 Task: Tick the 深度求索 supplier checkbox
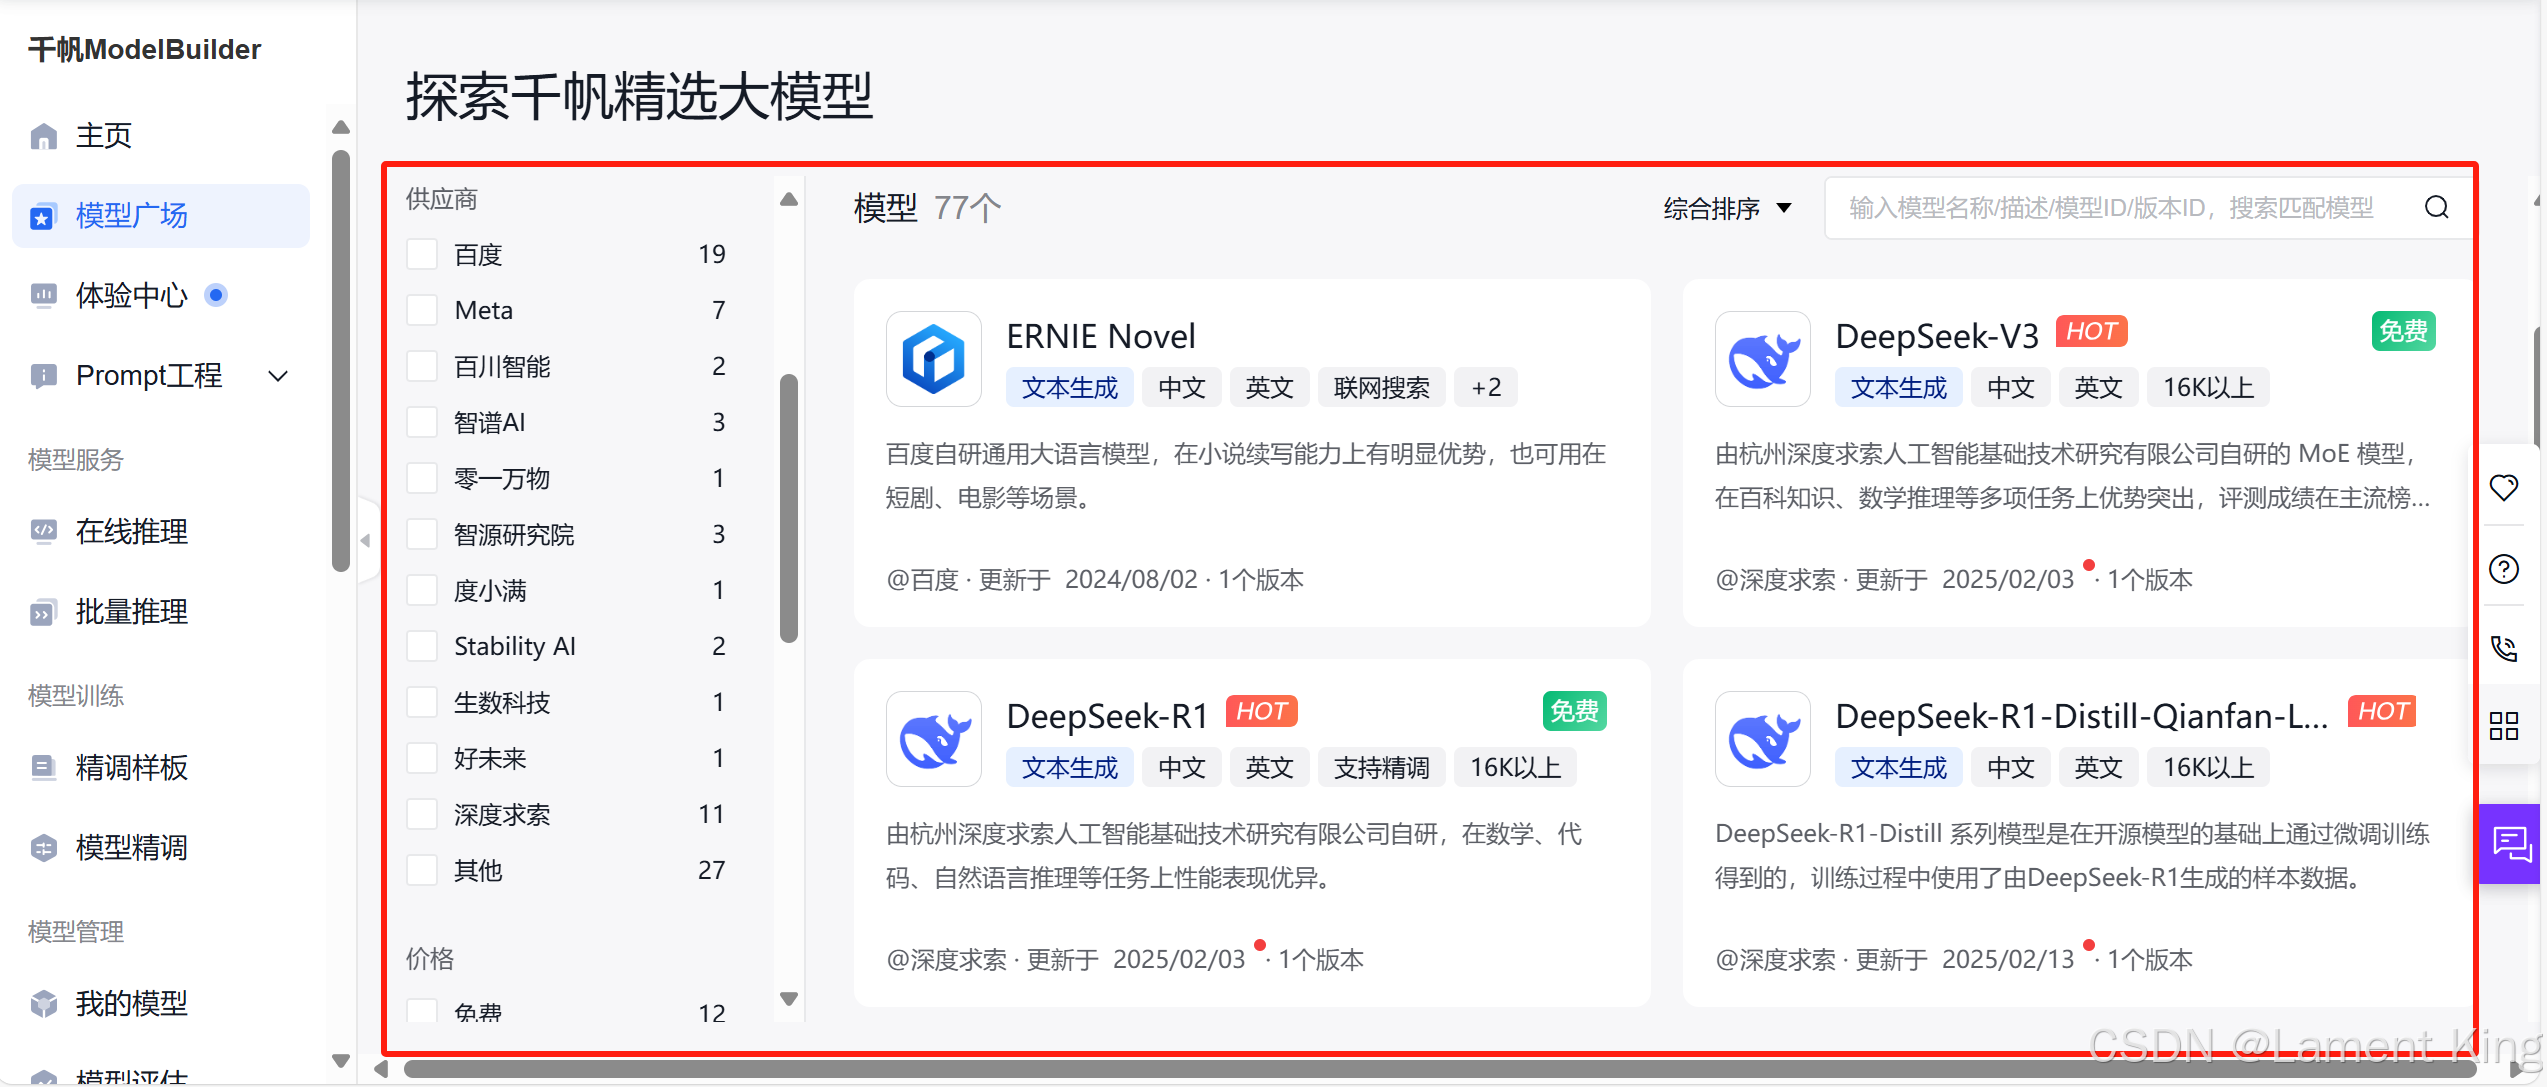(x=422, y=814)
